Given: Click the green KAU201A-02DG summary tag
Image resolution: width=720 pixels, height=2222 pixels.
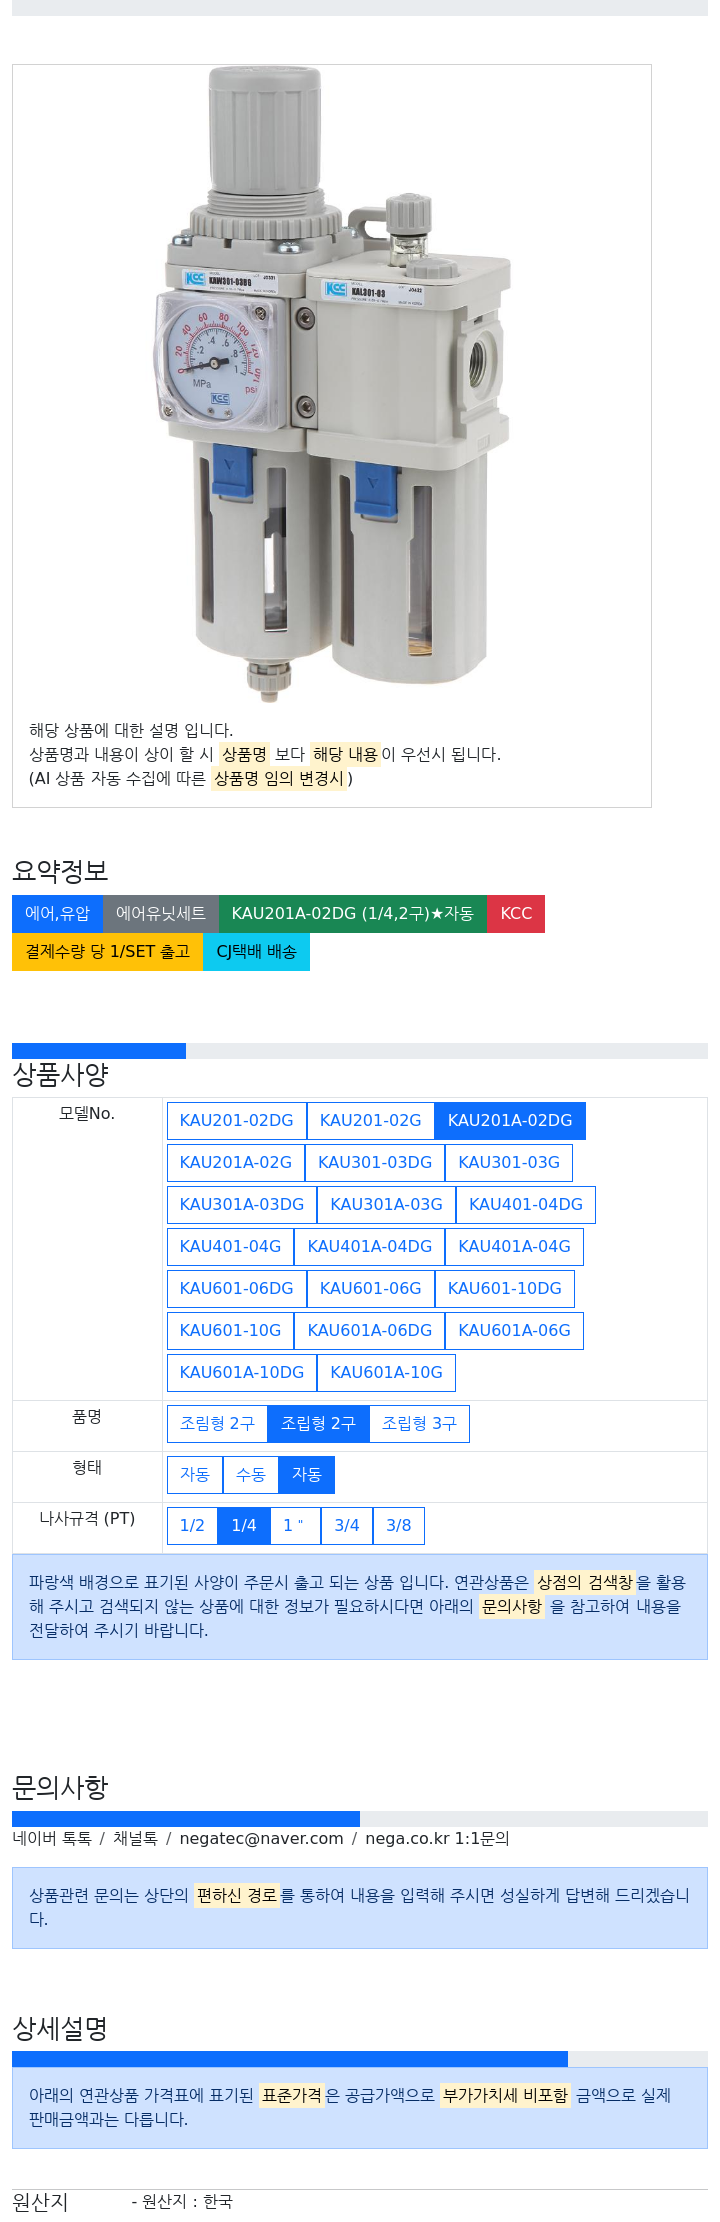Looking at the screenshot, I should tap(353, 914).
